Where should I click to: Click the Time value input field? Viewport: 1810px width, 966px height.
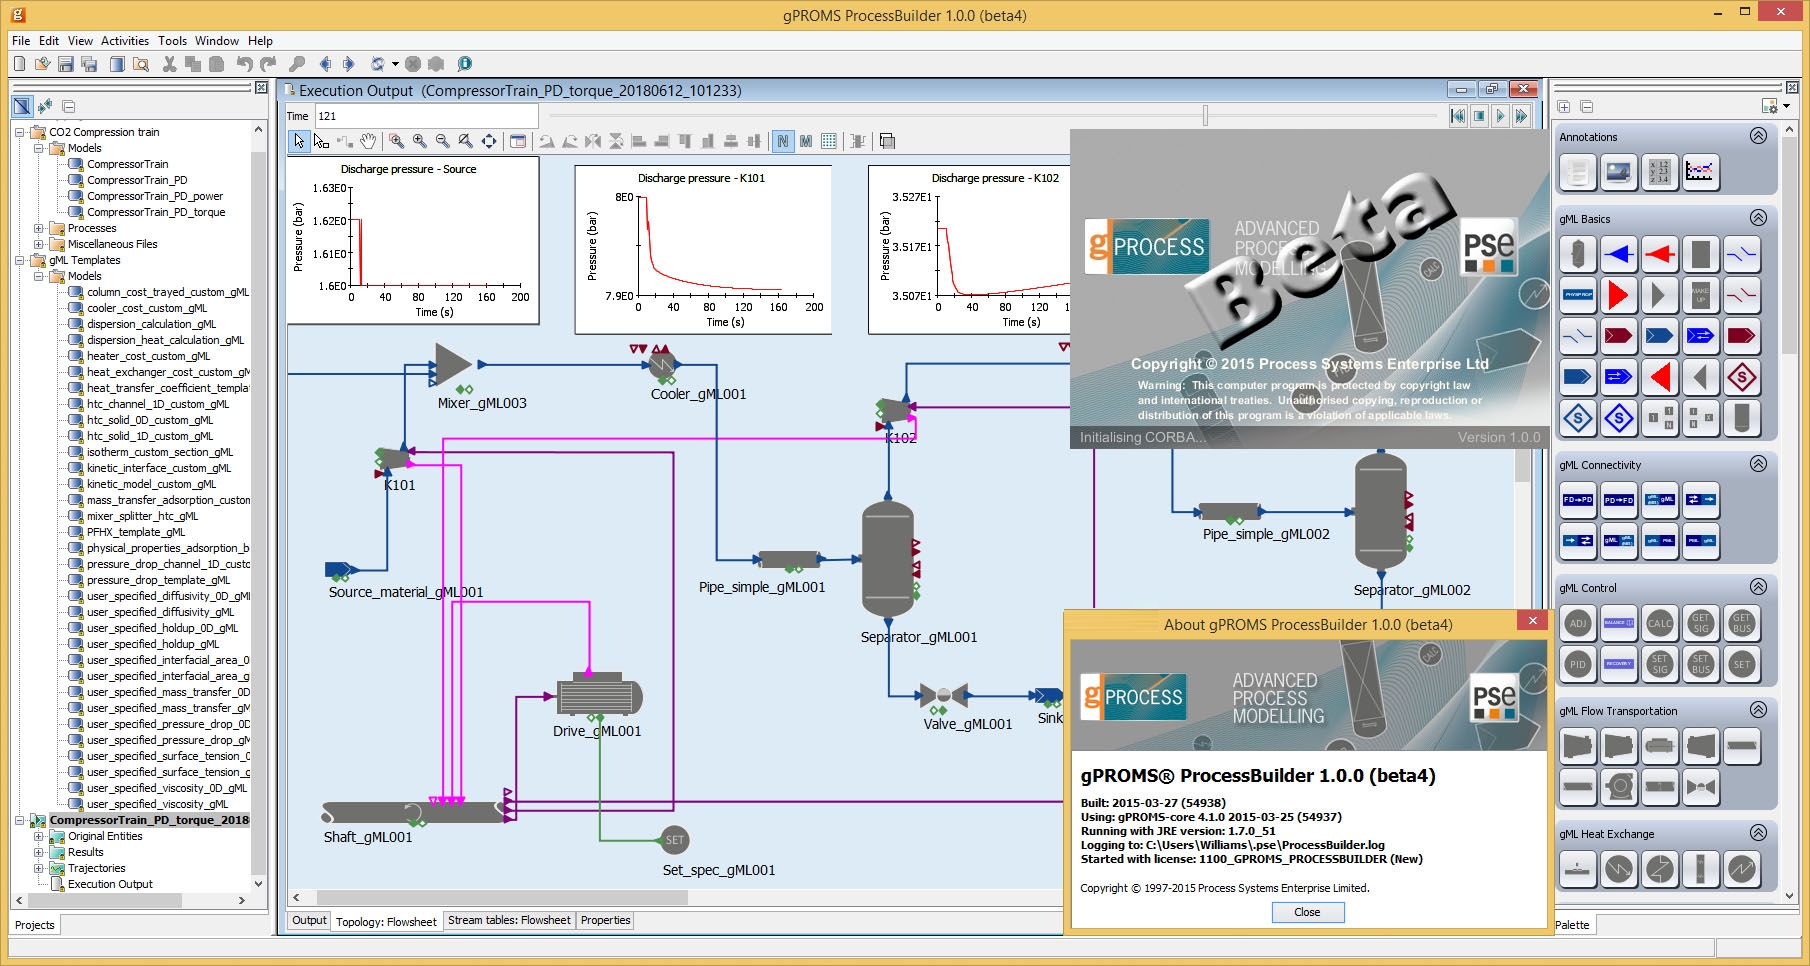(427, 116)
